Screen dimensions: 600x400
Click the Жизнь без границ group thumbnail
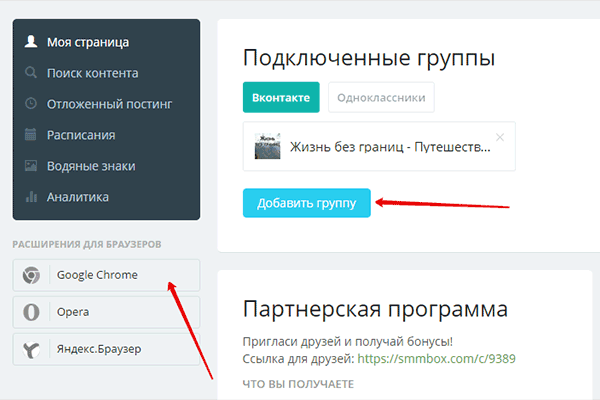(x=267, y=146)
